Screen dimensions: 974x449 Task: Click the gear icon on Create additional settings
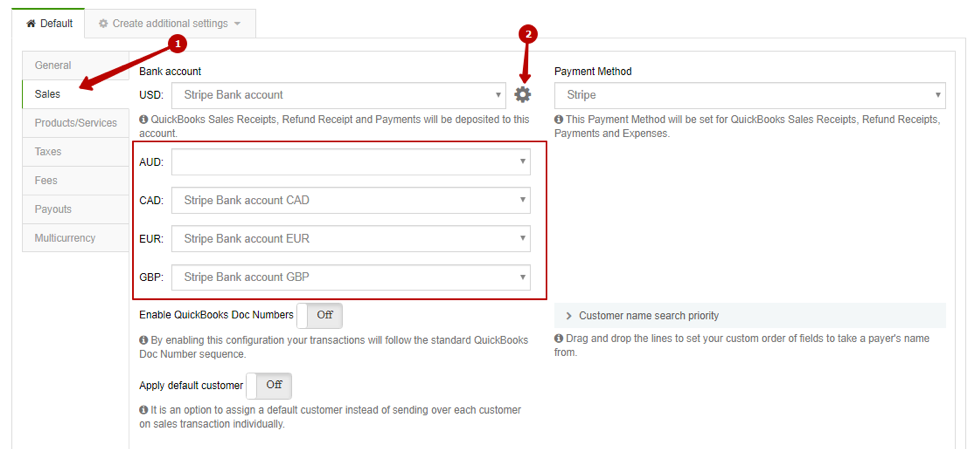(x=104, y=24)
